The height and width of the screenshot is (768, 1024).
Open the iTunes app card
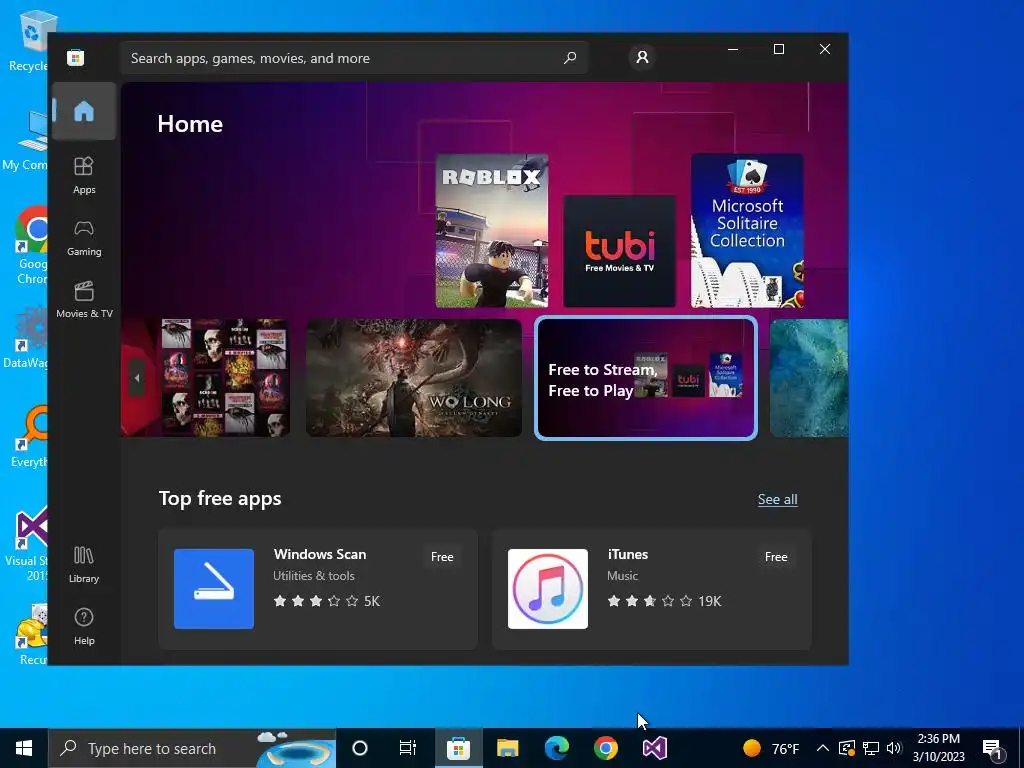(652, 589)
